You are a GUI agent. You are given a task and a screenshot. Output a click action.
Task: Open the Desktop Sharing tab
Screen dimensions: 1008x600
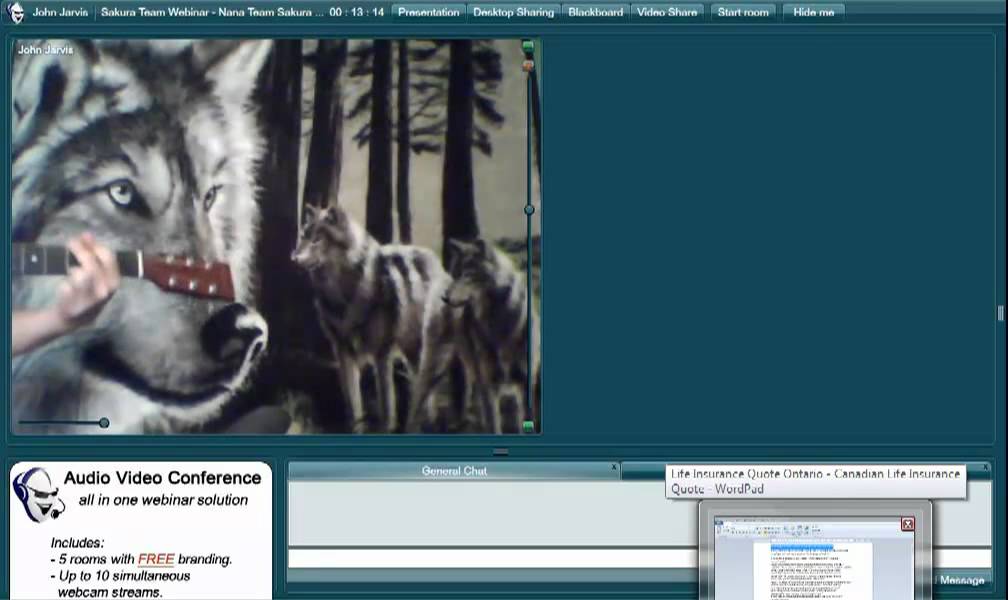[x=513, y=12]
